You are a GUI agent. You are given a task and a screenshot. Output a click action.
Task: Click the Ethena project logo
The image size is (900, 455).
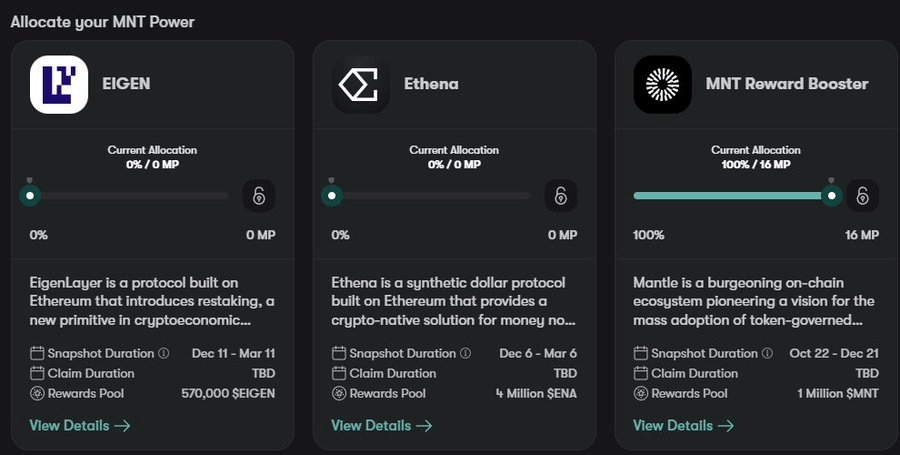point(361,84)
